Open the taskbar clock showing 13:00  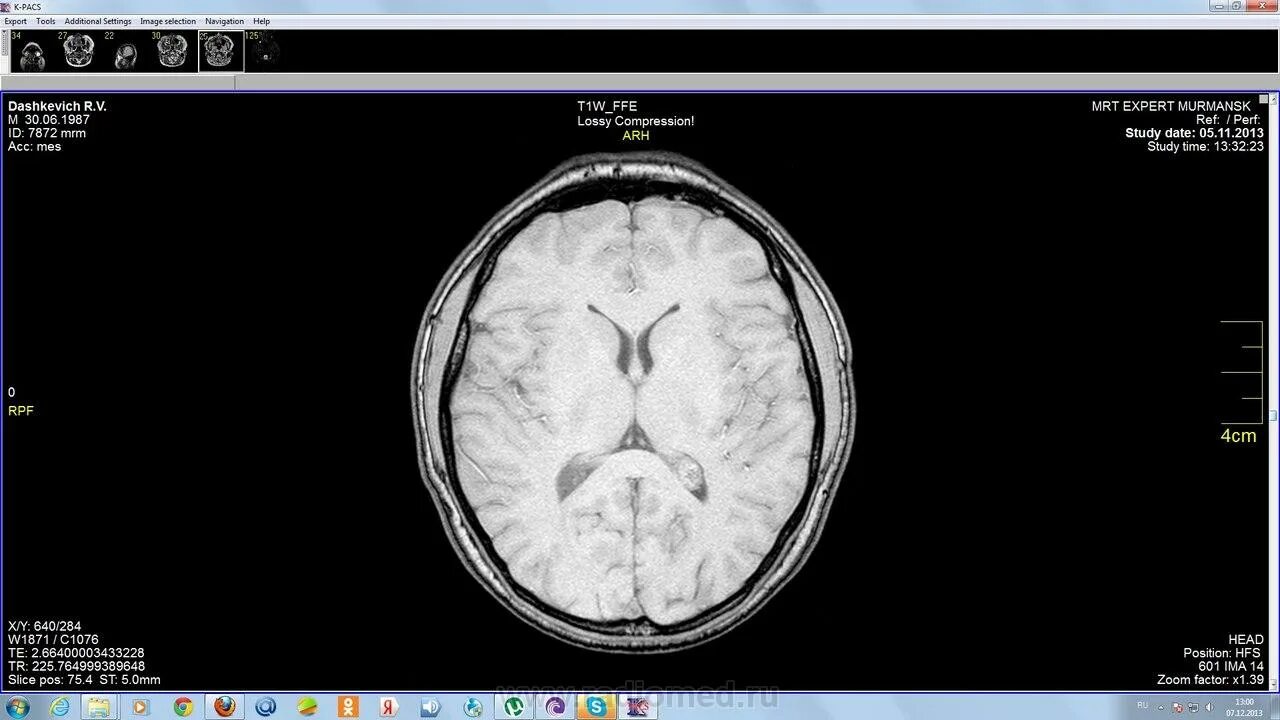[x=1244, y=707]
